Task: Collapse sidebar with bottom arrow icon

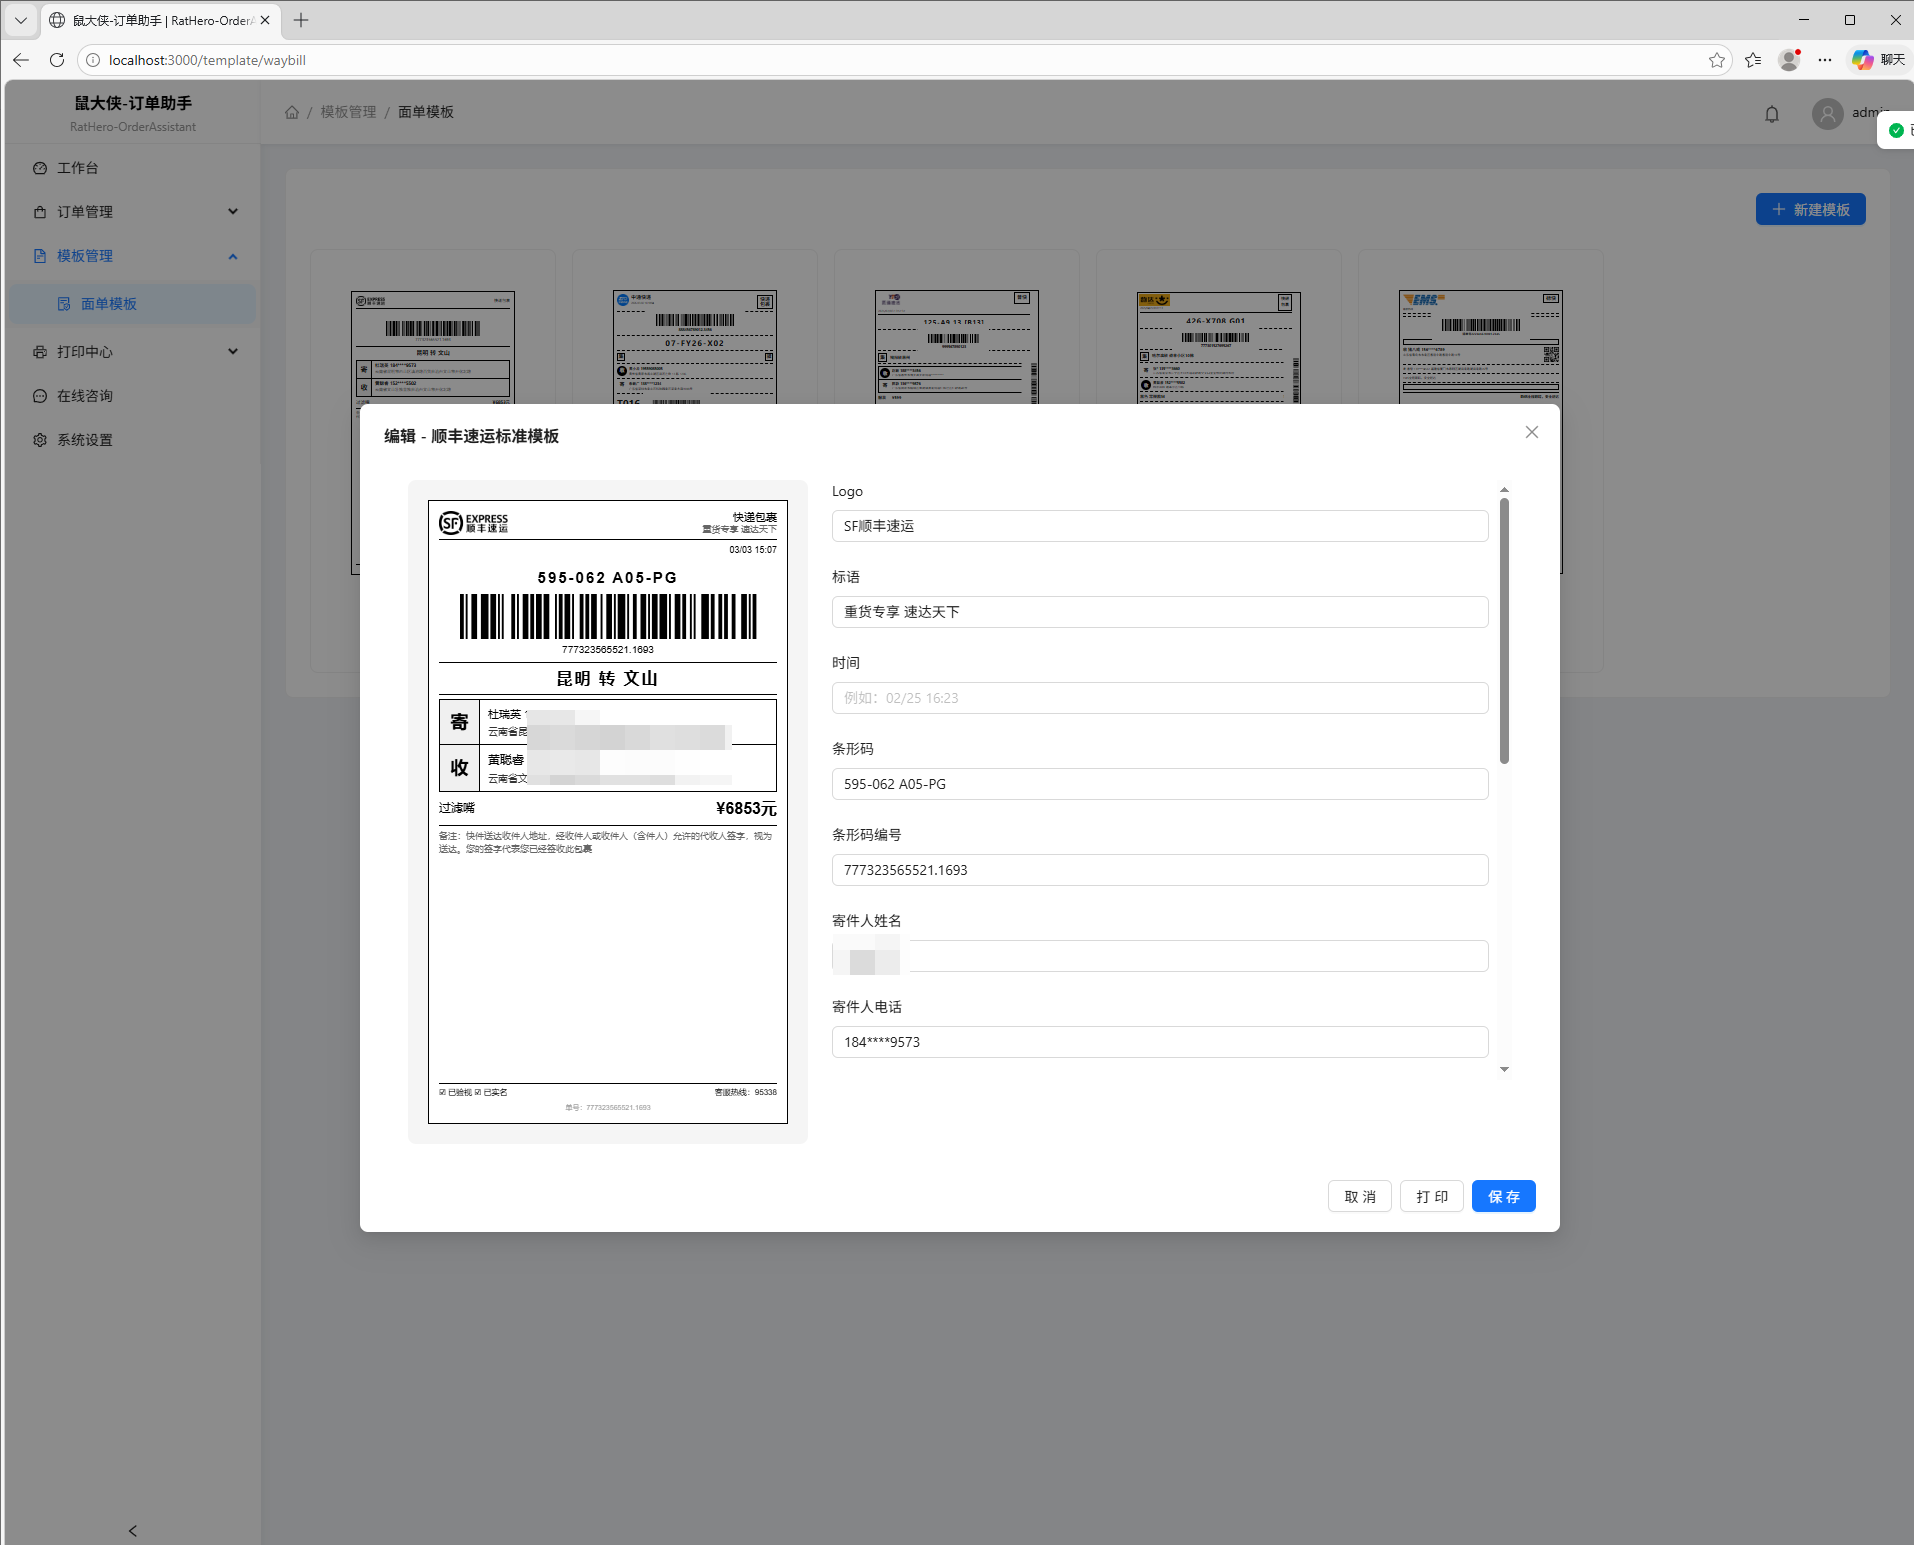Action: (132, 1530)
